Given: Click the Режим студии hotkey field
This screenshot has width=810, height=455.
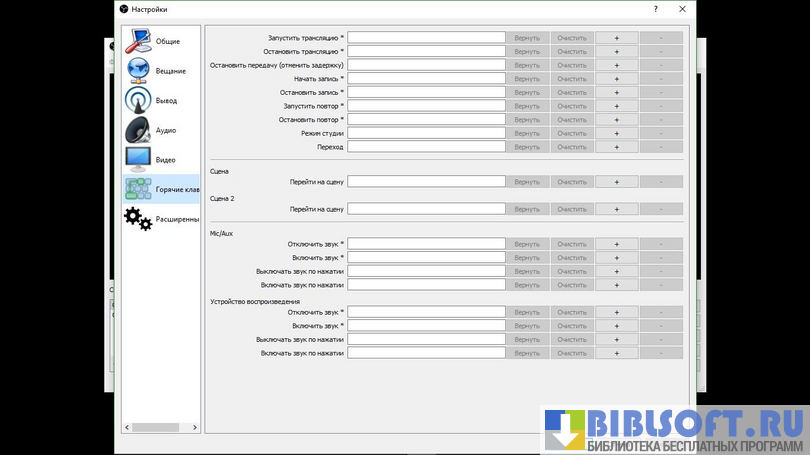Looking at the screenshot, I should 426,133.
